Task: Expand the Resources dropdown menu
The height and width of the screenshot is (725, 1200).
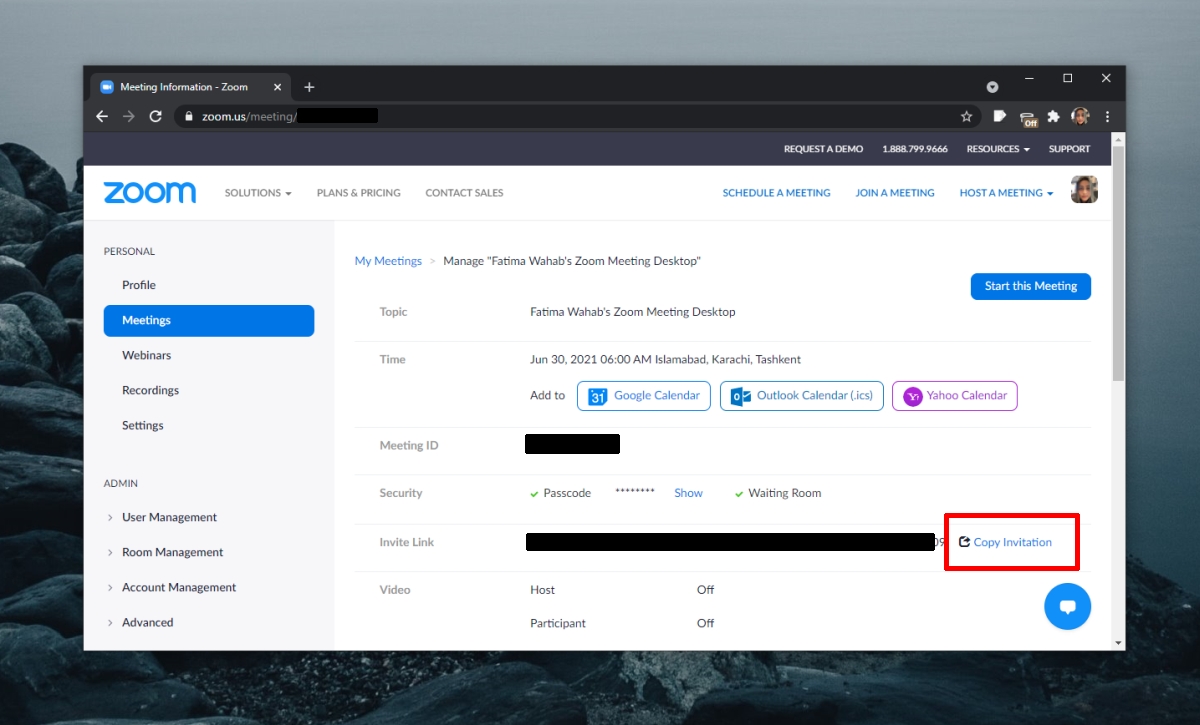Action: (x=997, y=149)
